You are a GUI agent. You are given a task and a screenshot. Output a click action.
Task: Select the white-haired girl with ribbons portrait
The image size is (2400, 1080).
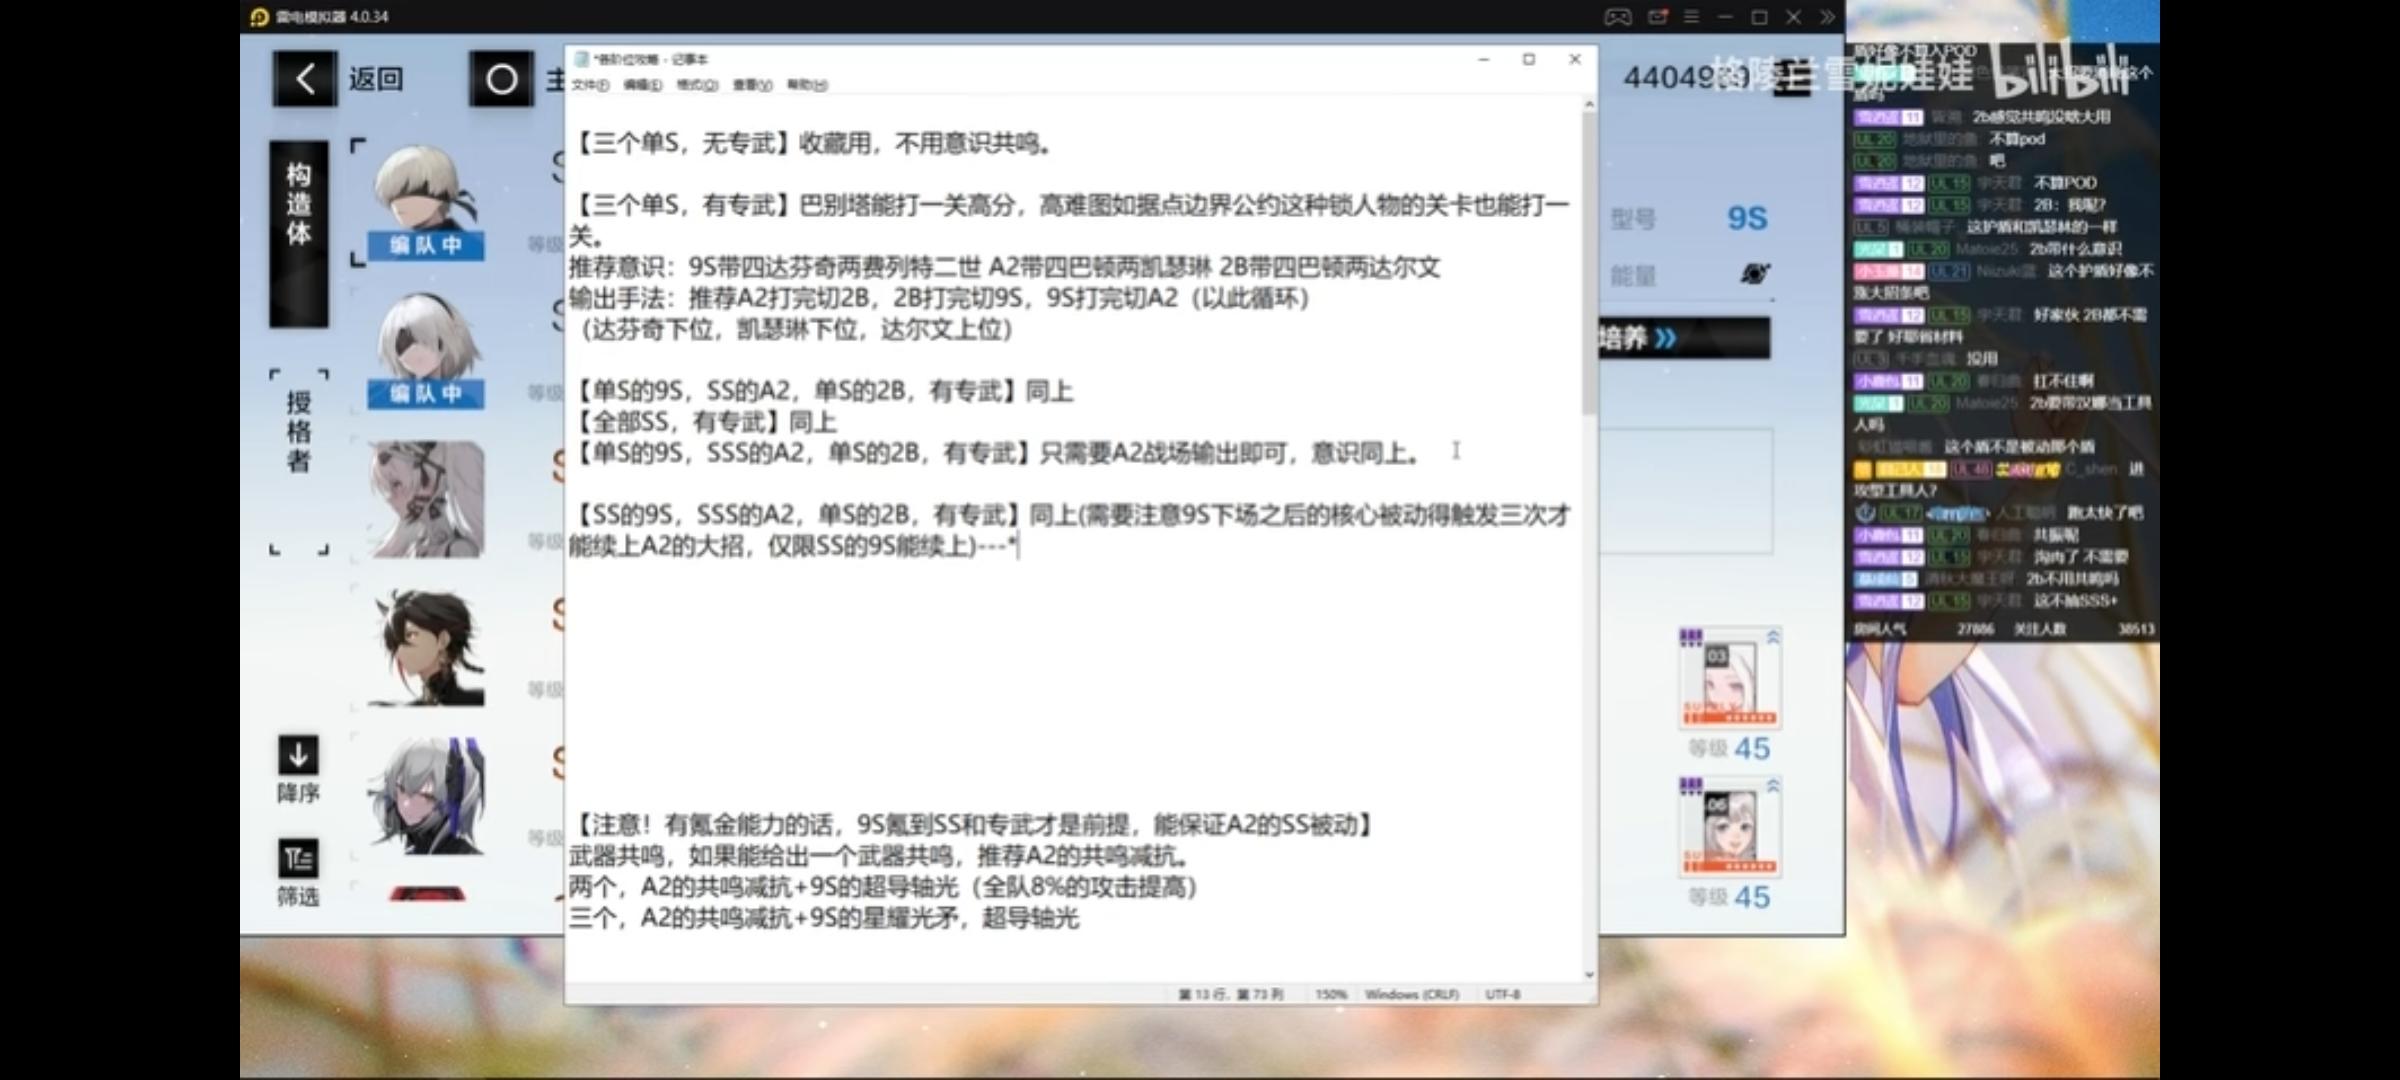[x=426, y=499]
